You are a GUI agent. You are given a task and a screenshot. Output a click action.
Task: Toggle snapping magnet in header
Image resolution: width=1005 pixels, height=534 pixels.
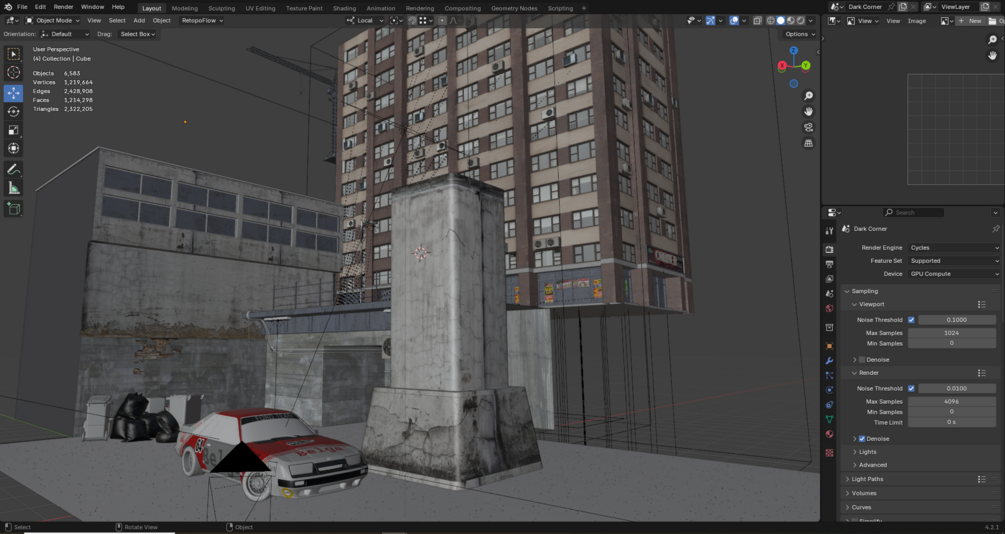pos(413,21)
